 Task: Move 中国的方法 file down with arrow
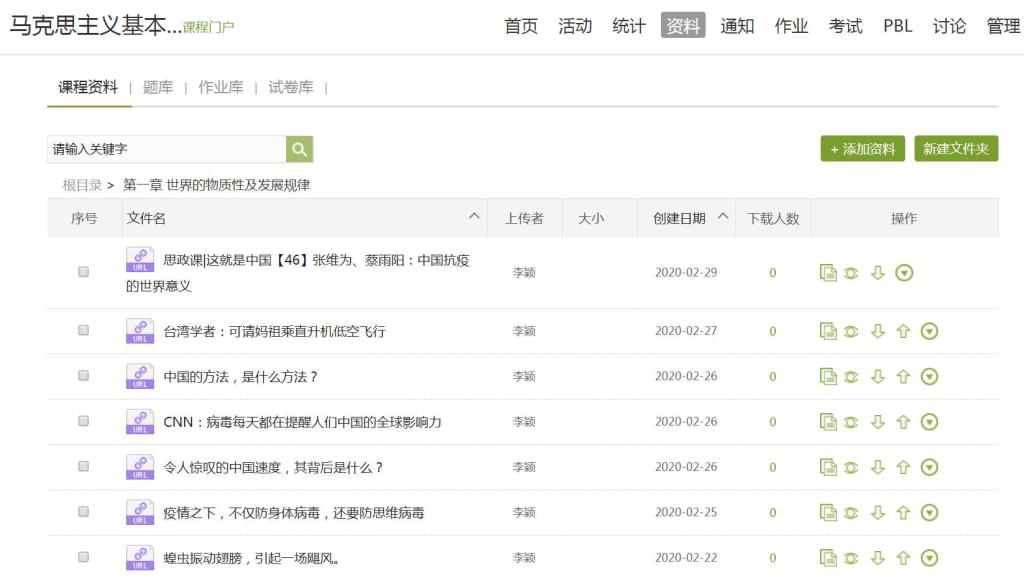878,376
